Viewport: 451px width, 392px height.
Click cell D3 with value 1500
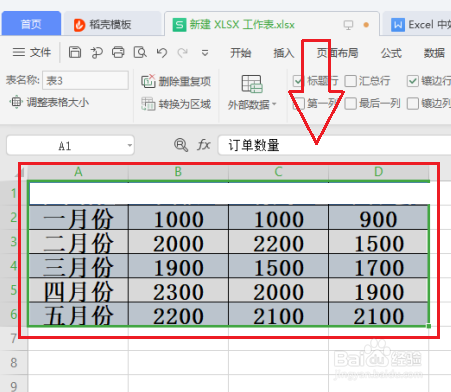[378, 242]
